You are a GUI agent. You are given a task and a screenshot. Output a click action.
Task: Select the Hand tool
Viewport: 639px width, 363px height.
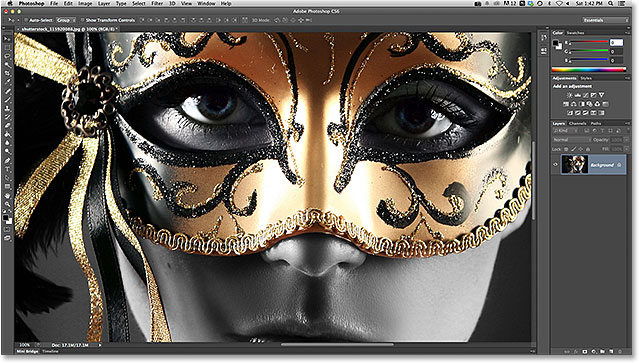pos(7,195)
